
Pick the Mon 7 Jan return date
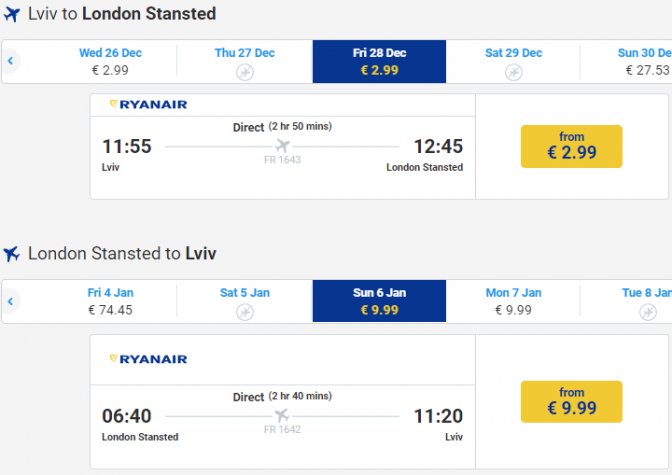(513, 301)
